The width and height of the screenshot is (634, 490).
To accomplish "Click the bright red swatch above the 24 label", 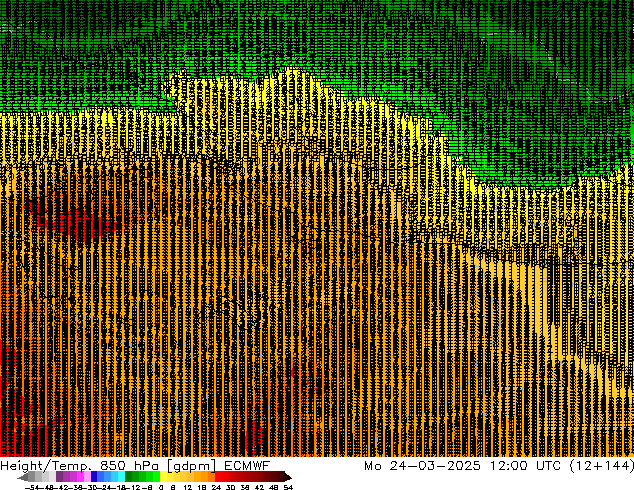I will click(x=218, y=477).
